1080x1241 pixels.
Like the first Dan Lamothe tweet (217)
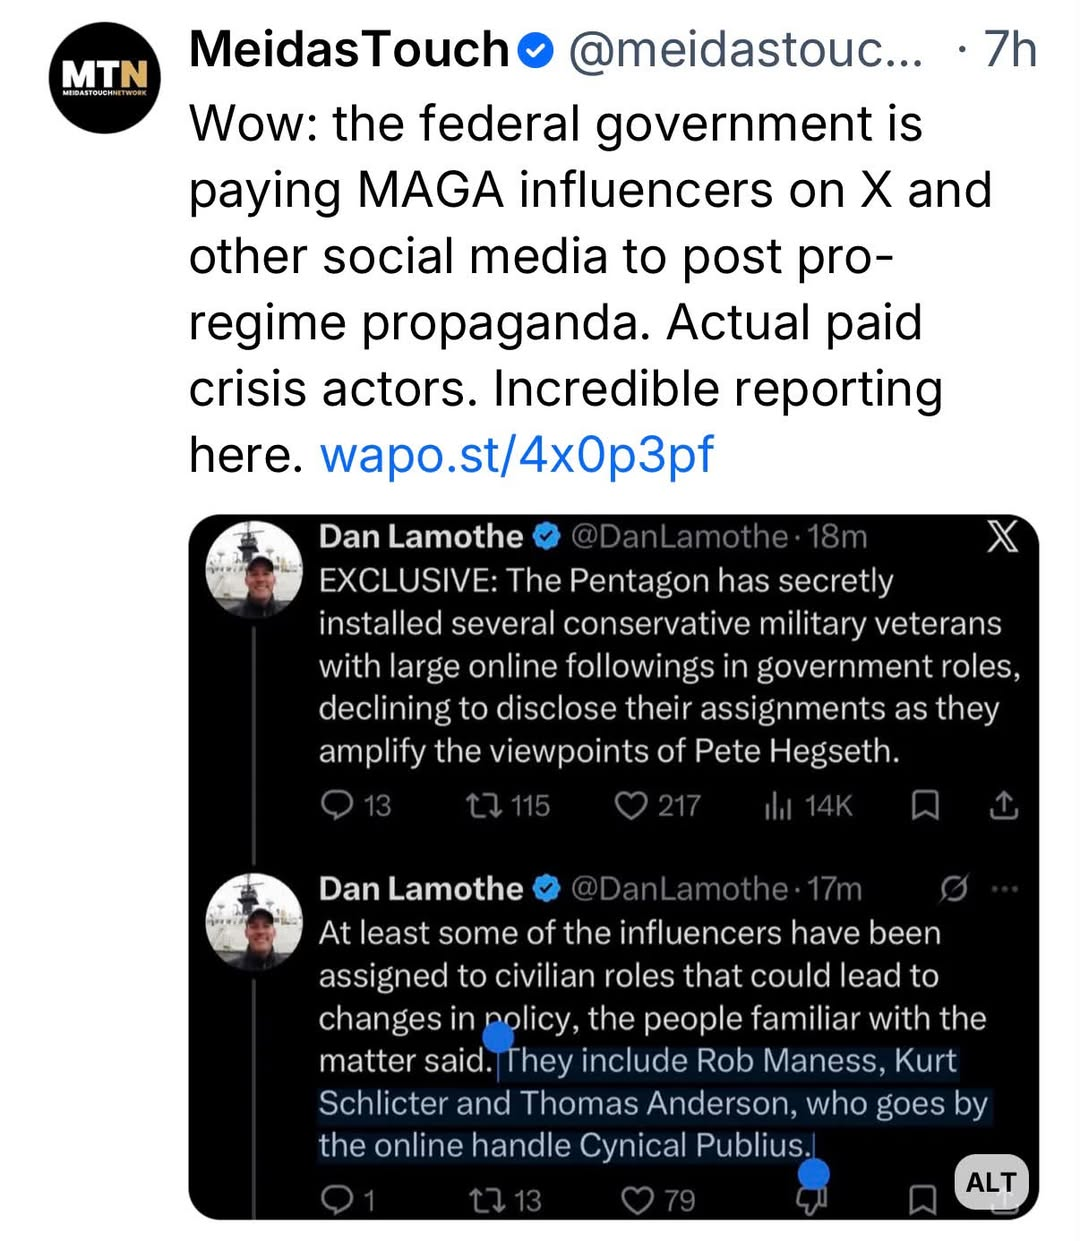click(x=631, y=805)
